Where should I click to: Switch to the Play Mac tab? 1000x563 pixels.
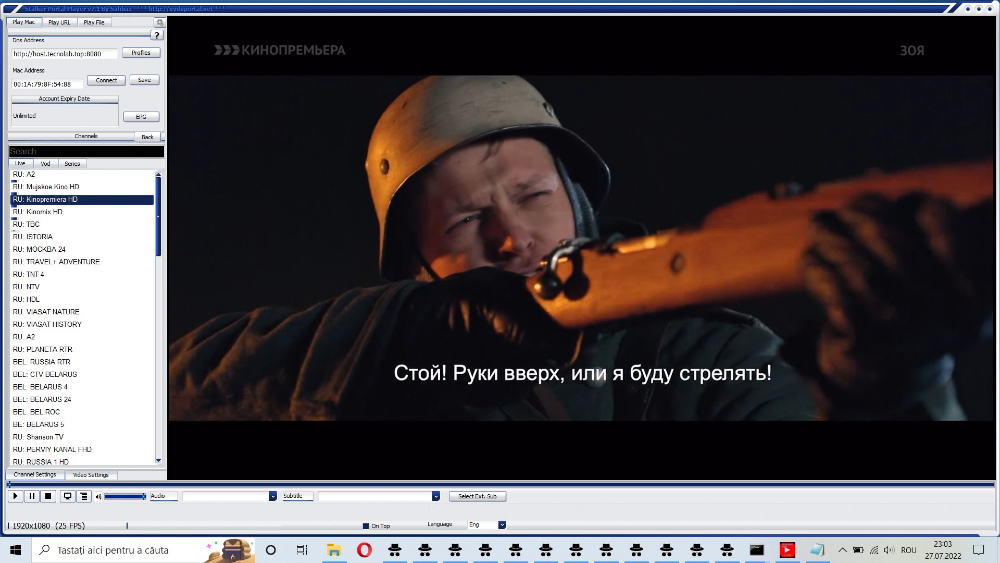click(24, 22)
